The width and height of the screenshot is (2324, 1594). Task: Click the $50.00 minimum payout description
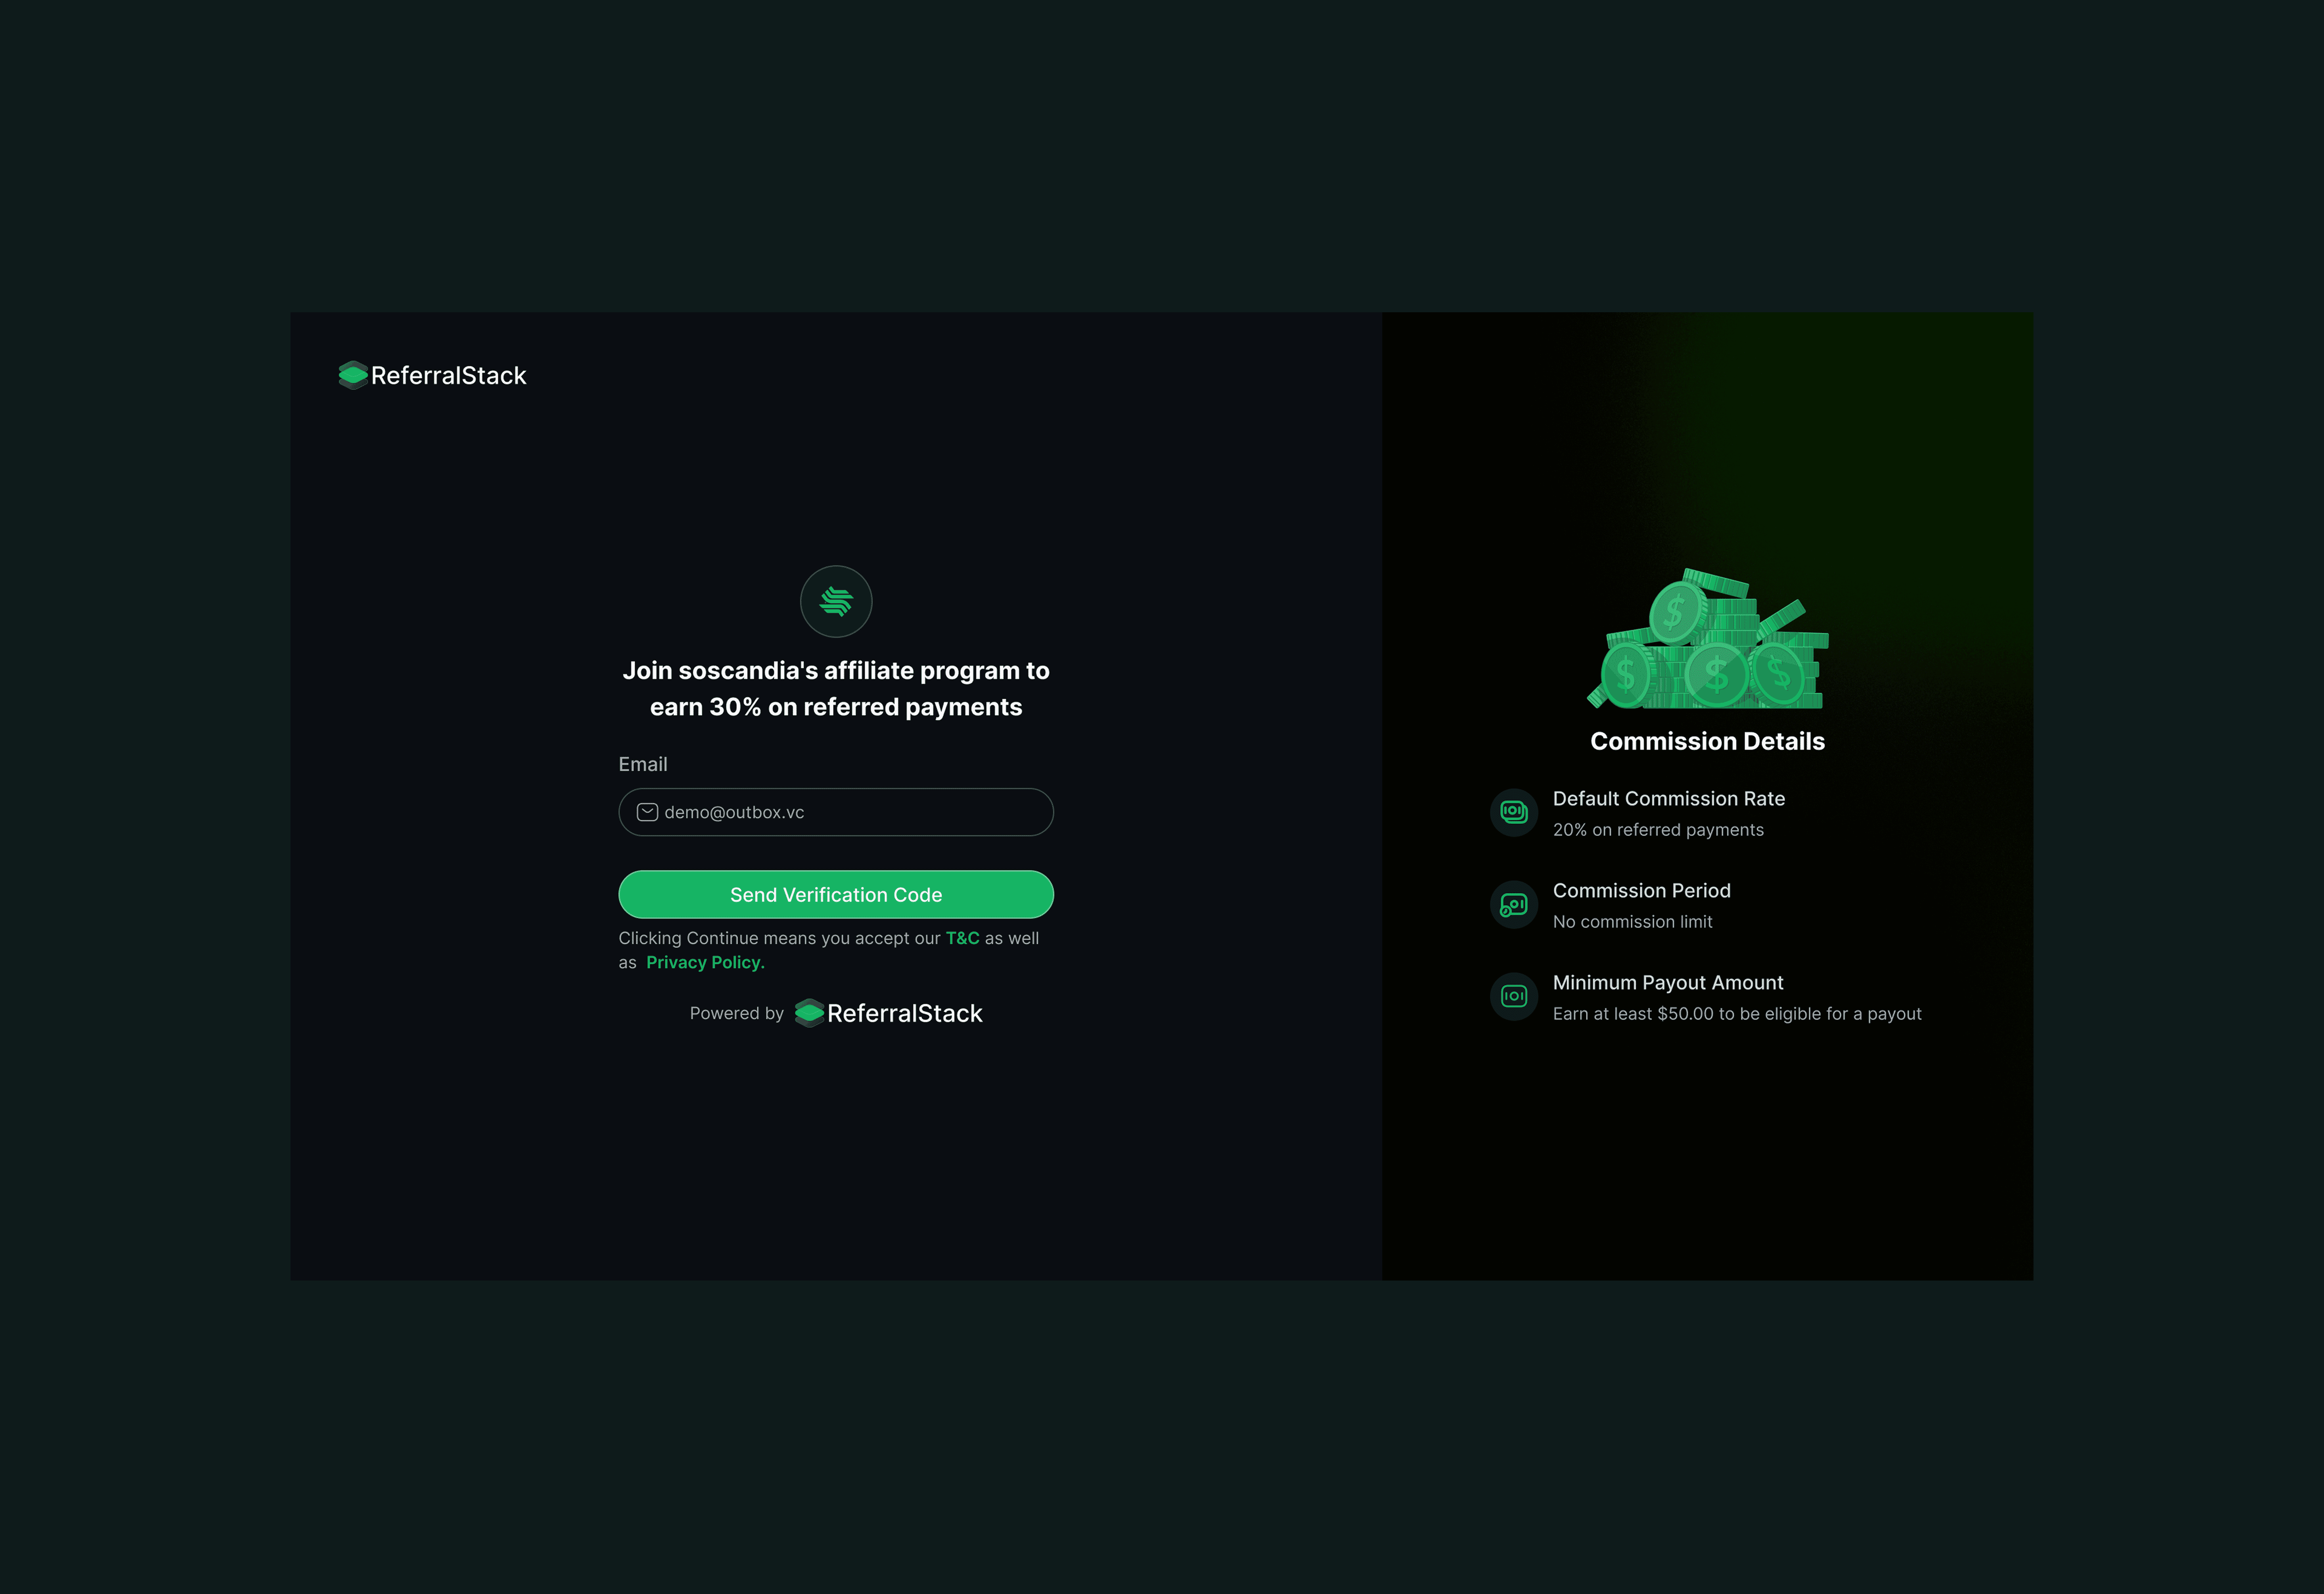1736,1014
